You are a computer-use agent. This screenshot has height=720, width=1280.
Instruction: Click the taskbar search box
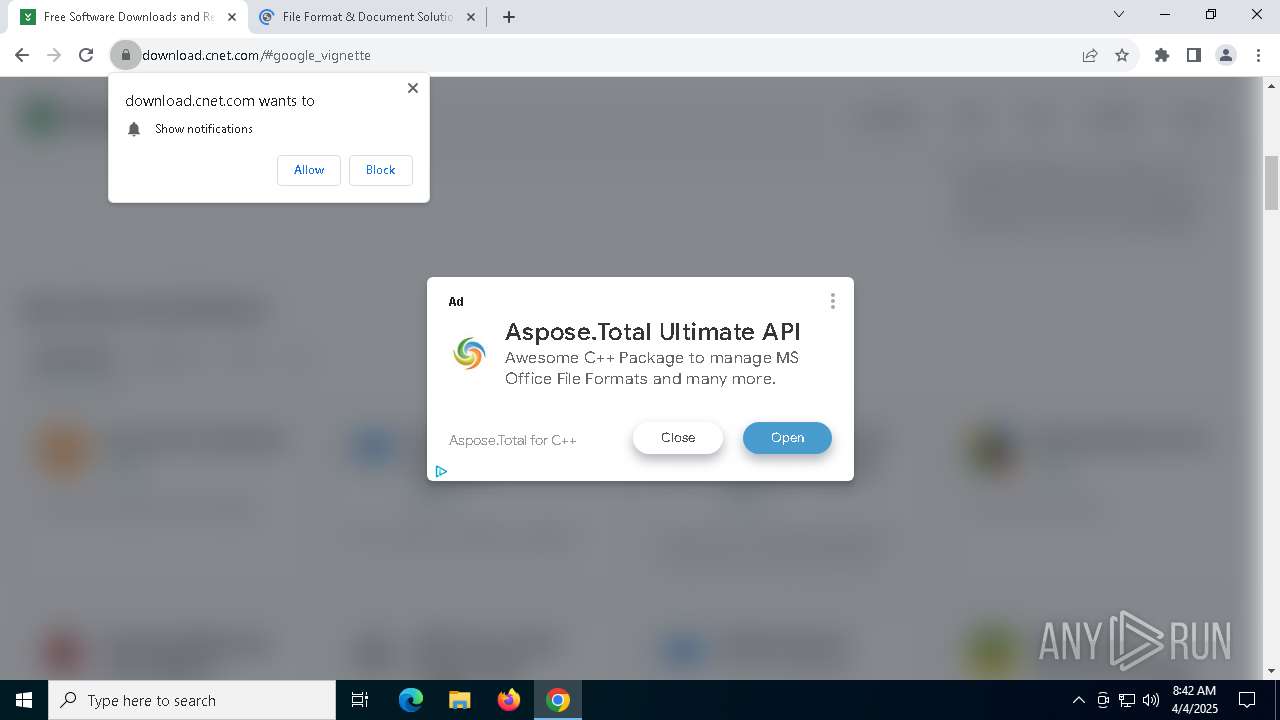coord(192,700)
